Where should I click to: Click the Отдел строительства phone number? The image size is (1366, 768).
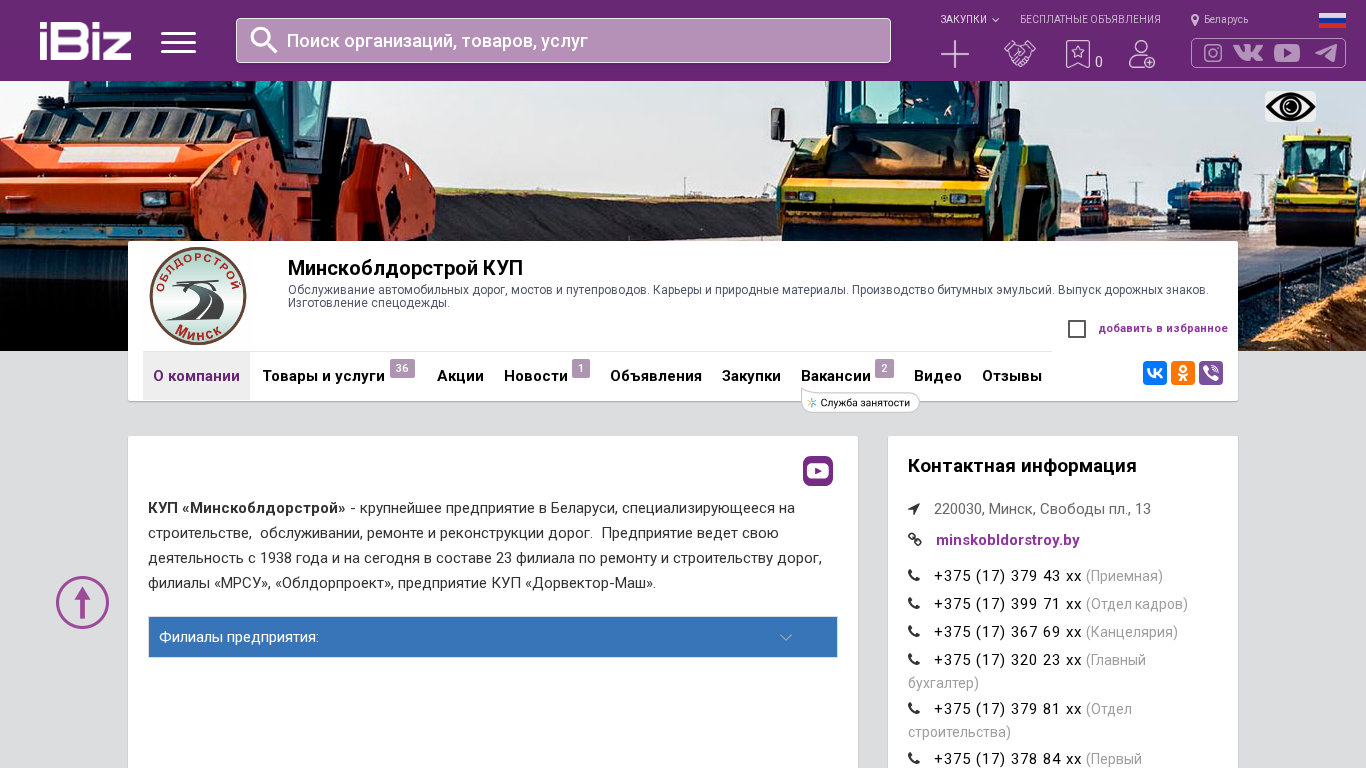pos(1008,709)
